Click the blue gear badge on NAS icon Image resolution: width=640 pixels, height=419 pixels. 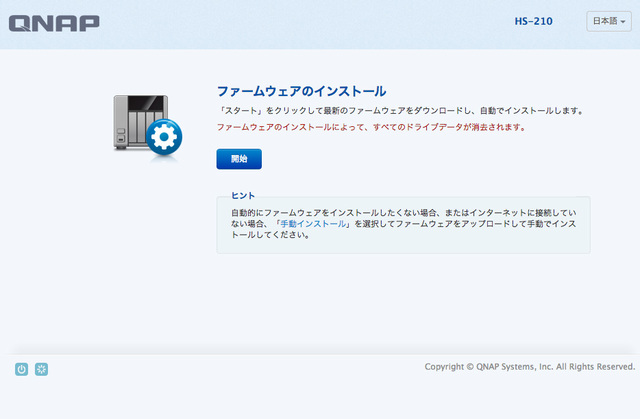pos(163,138)
